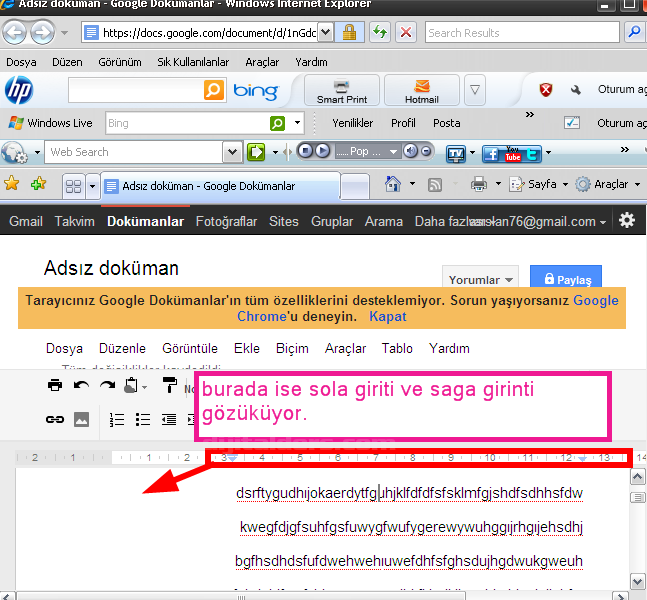This screenshot has height=600, width=647.
Task: Undo the last change in the document
Action: (x=81, y=385)
